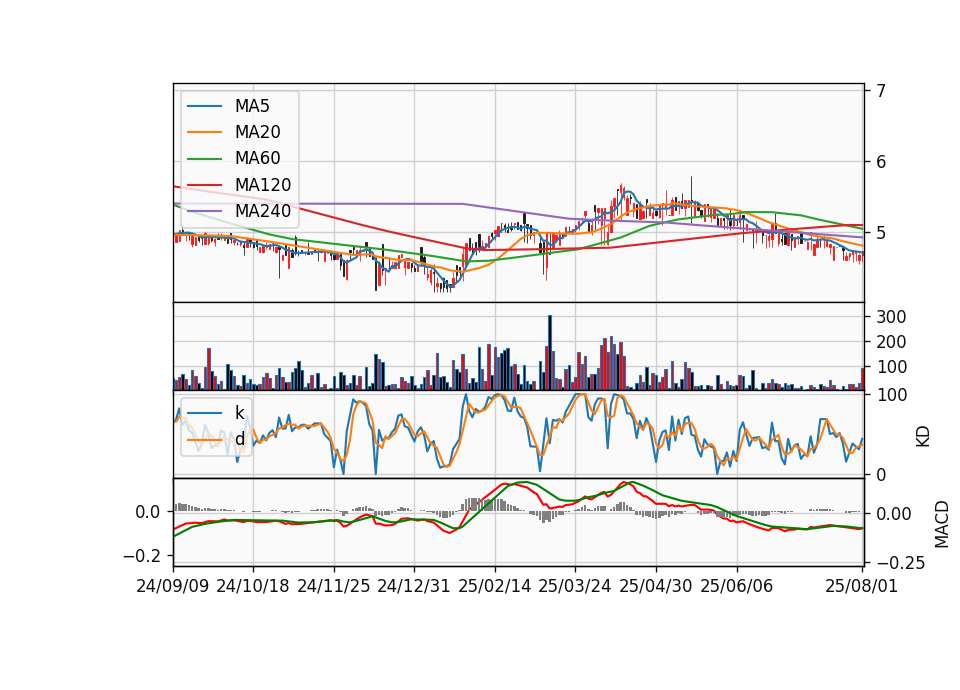Click the 24/11/25 date axis label
Image resolution: width=960 pixels, height=690 pixels.
[334, 586]
